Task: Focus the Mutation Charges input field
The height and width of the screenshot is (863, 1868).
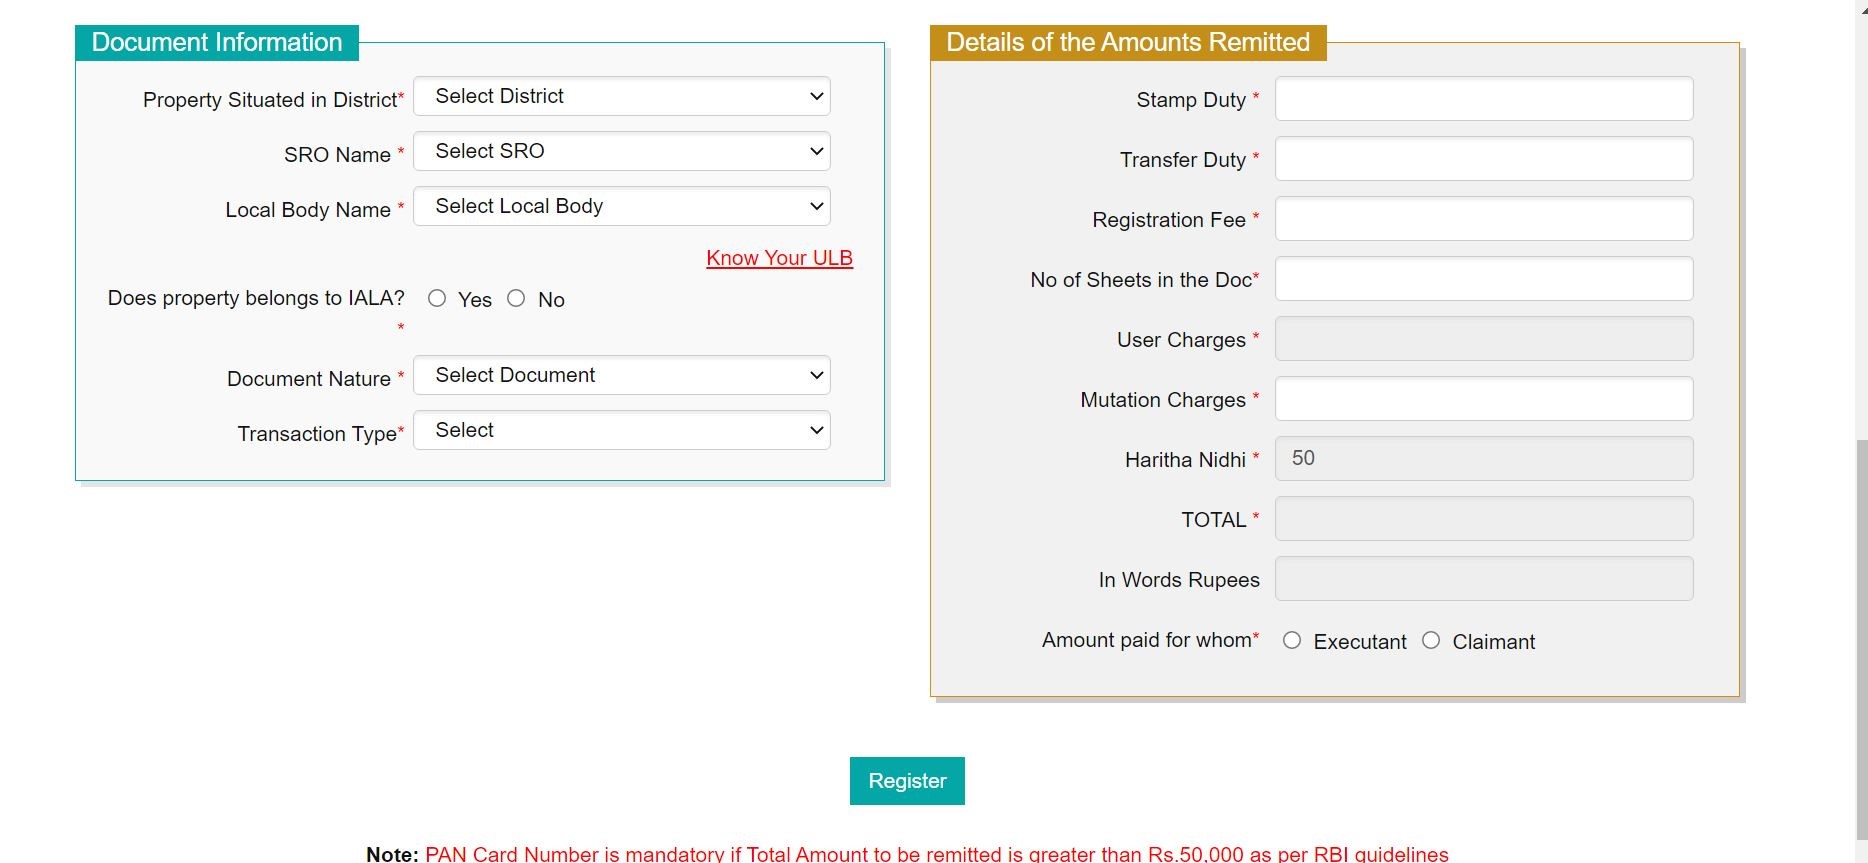Action: 1484,399
